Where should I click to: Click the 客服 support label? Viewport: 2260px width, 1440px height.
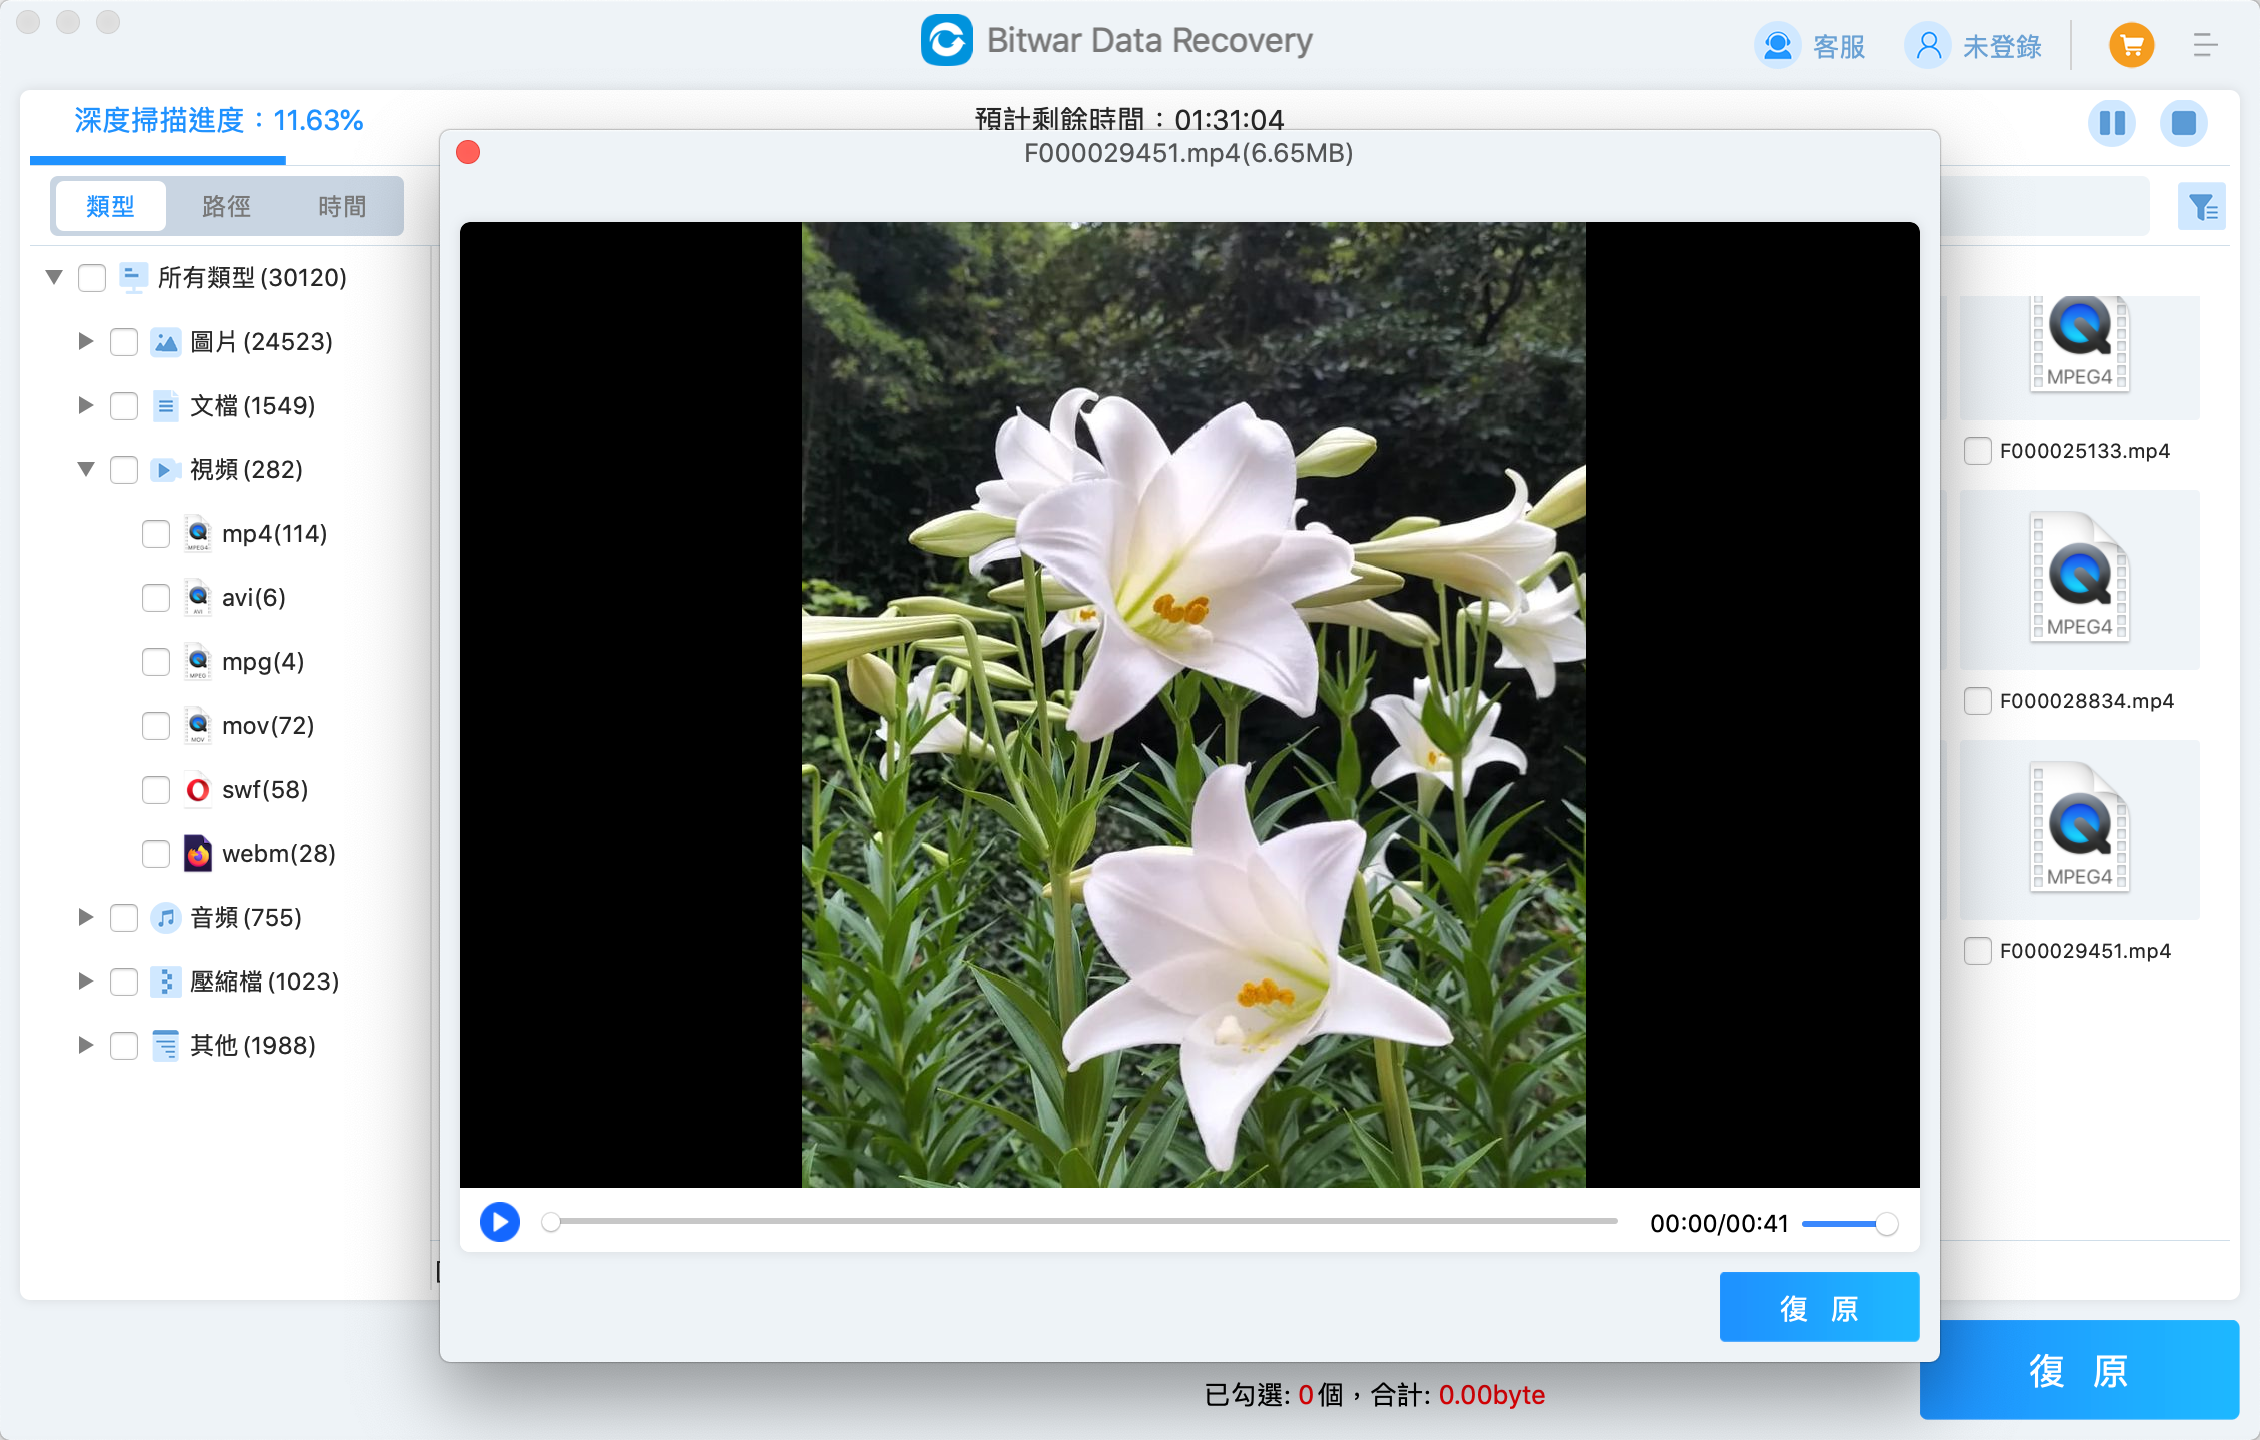pos(1839,46)
